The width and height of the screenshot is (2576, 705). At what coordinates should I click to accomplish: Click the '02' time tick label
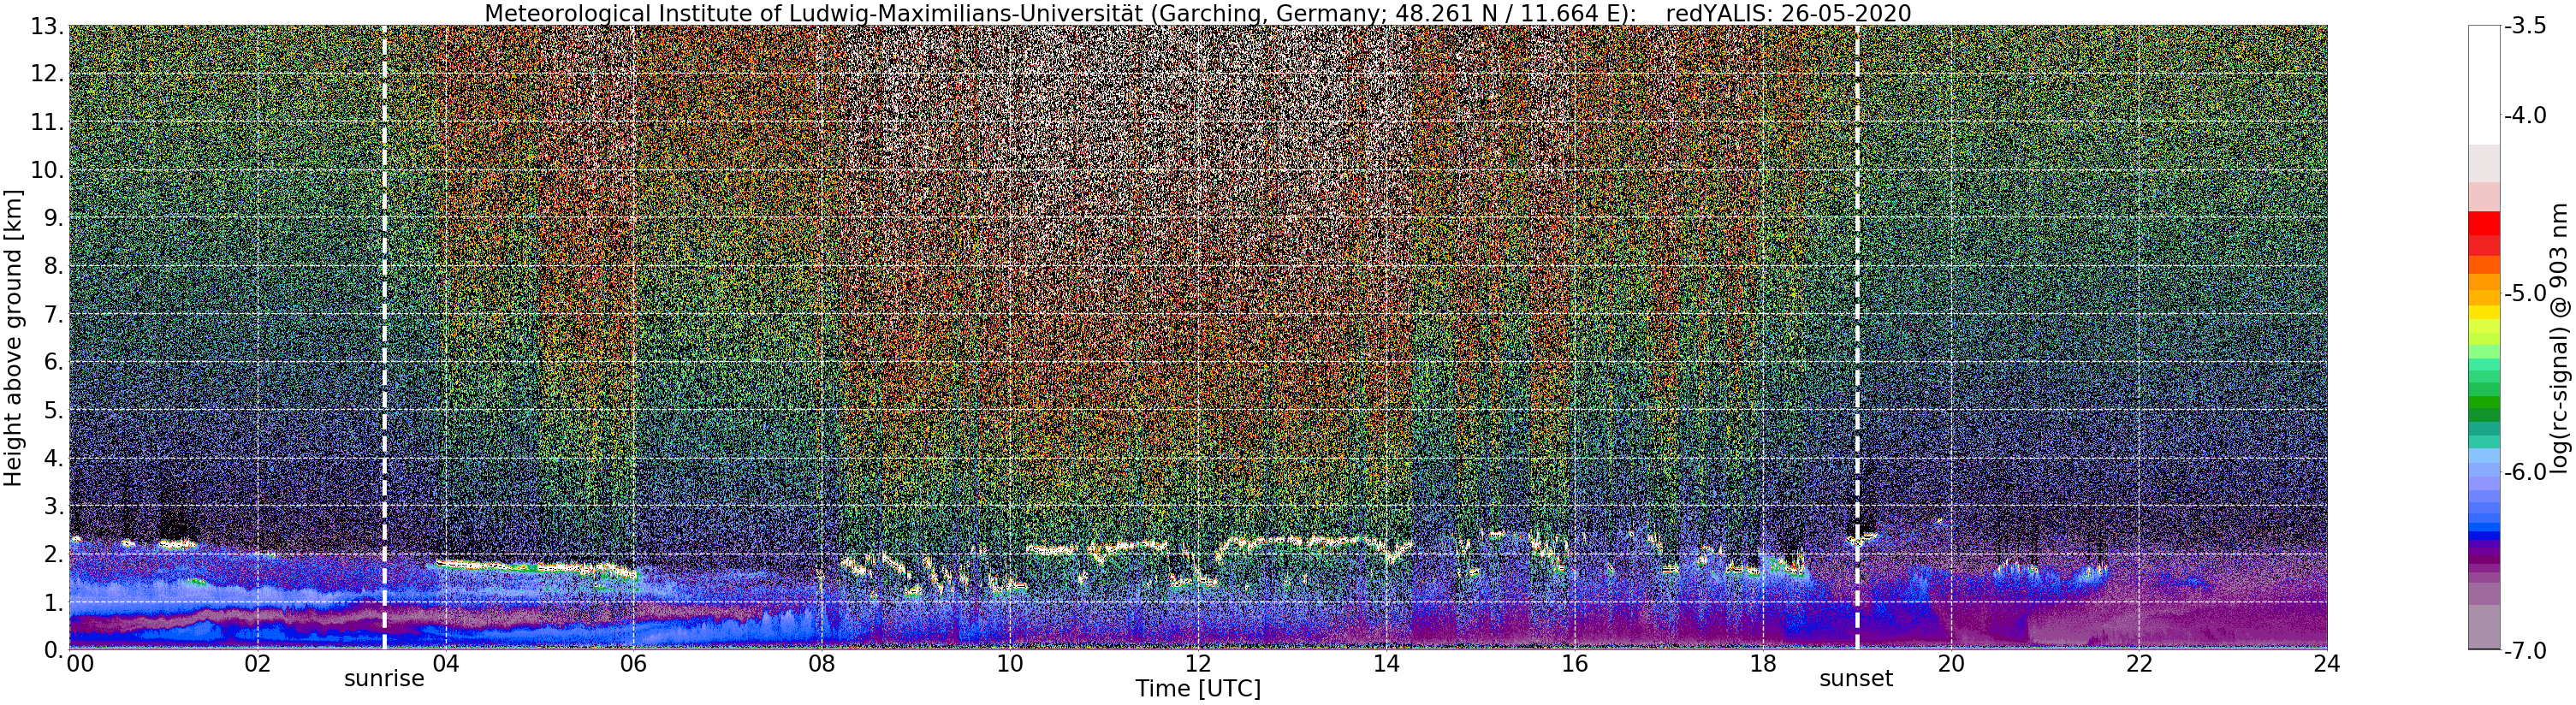(x=258, y=664)
